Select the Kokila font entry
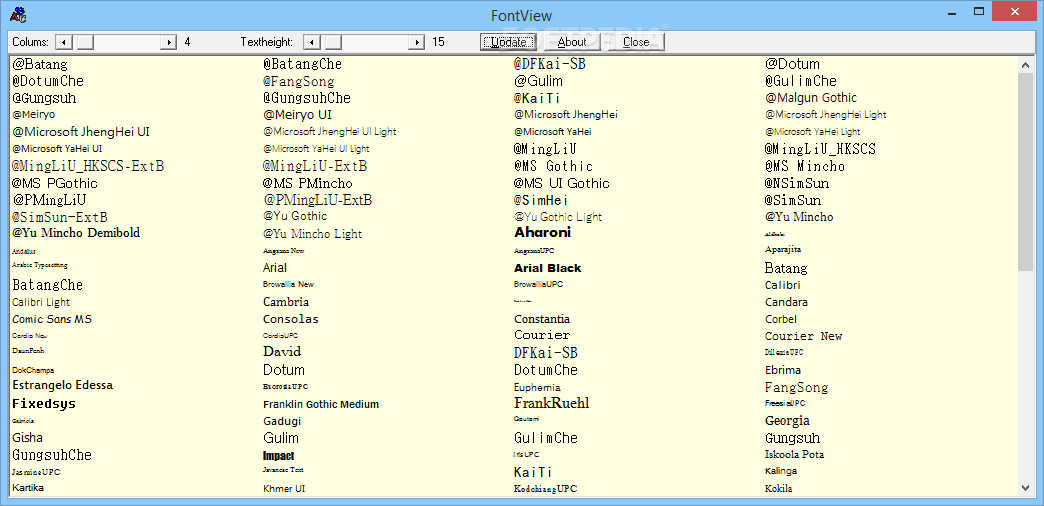Screen dimensions: 1044x506 779,489
